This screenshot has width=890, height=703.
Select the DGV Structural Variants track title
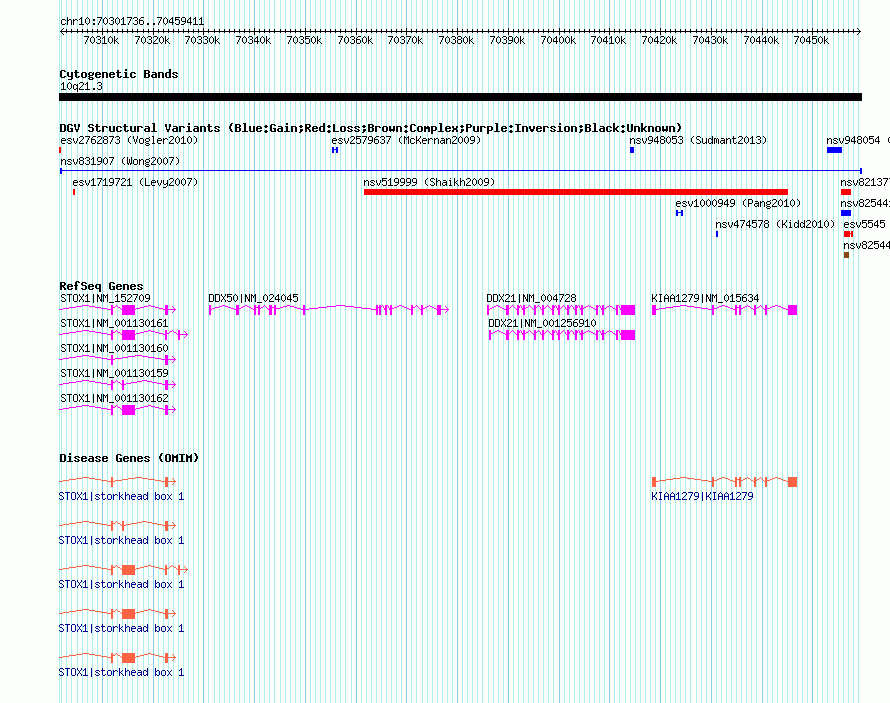pos(370,128)
